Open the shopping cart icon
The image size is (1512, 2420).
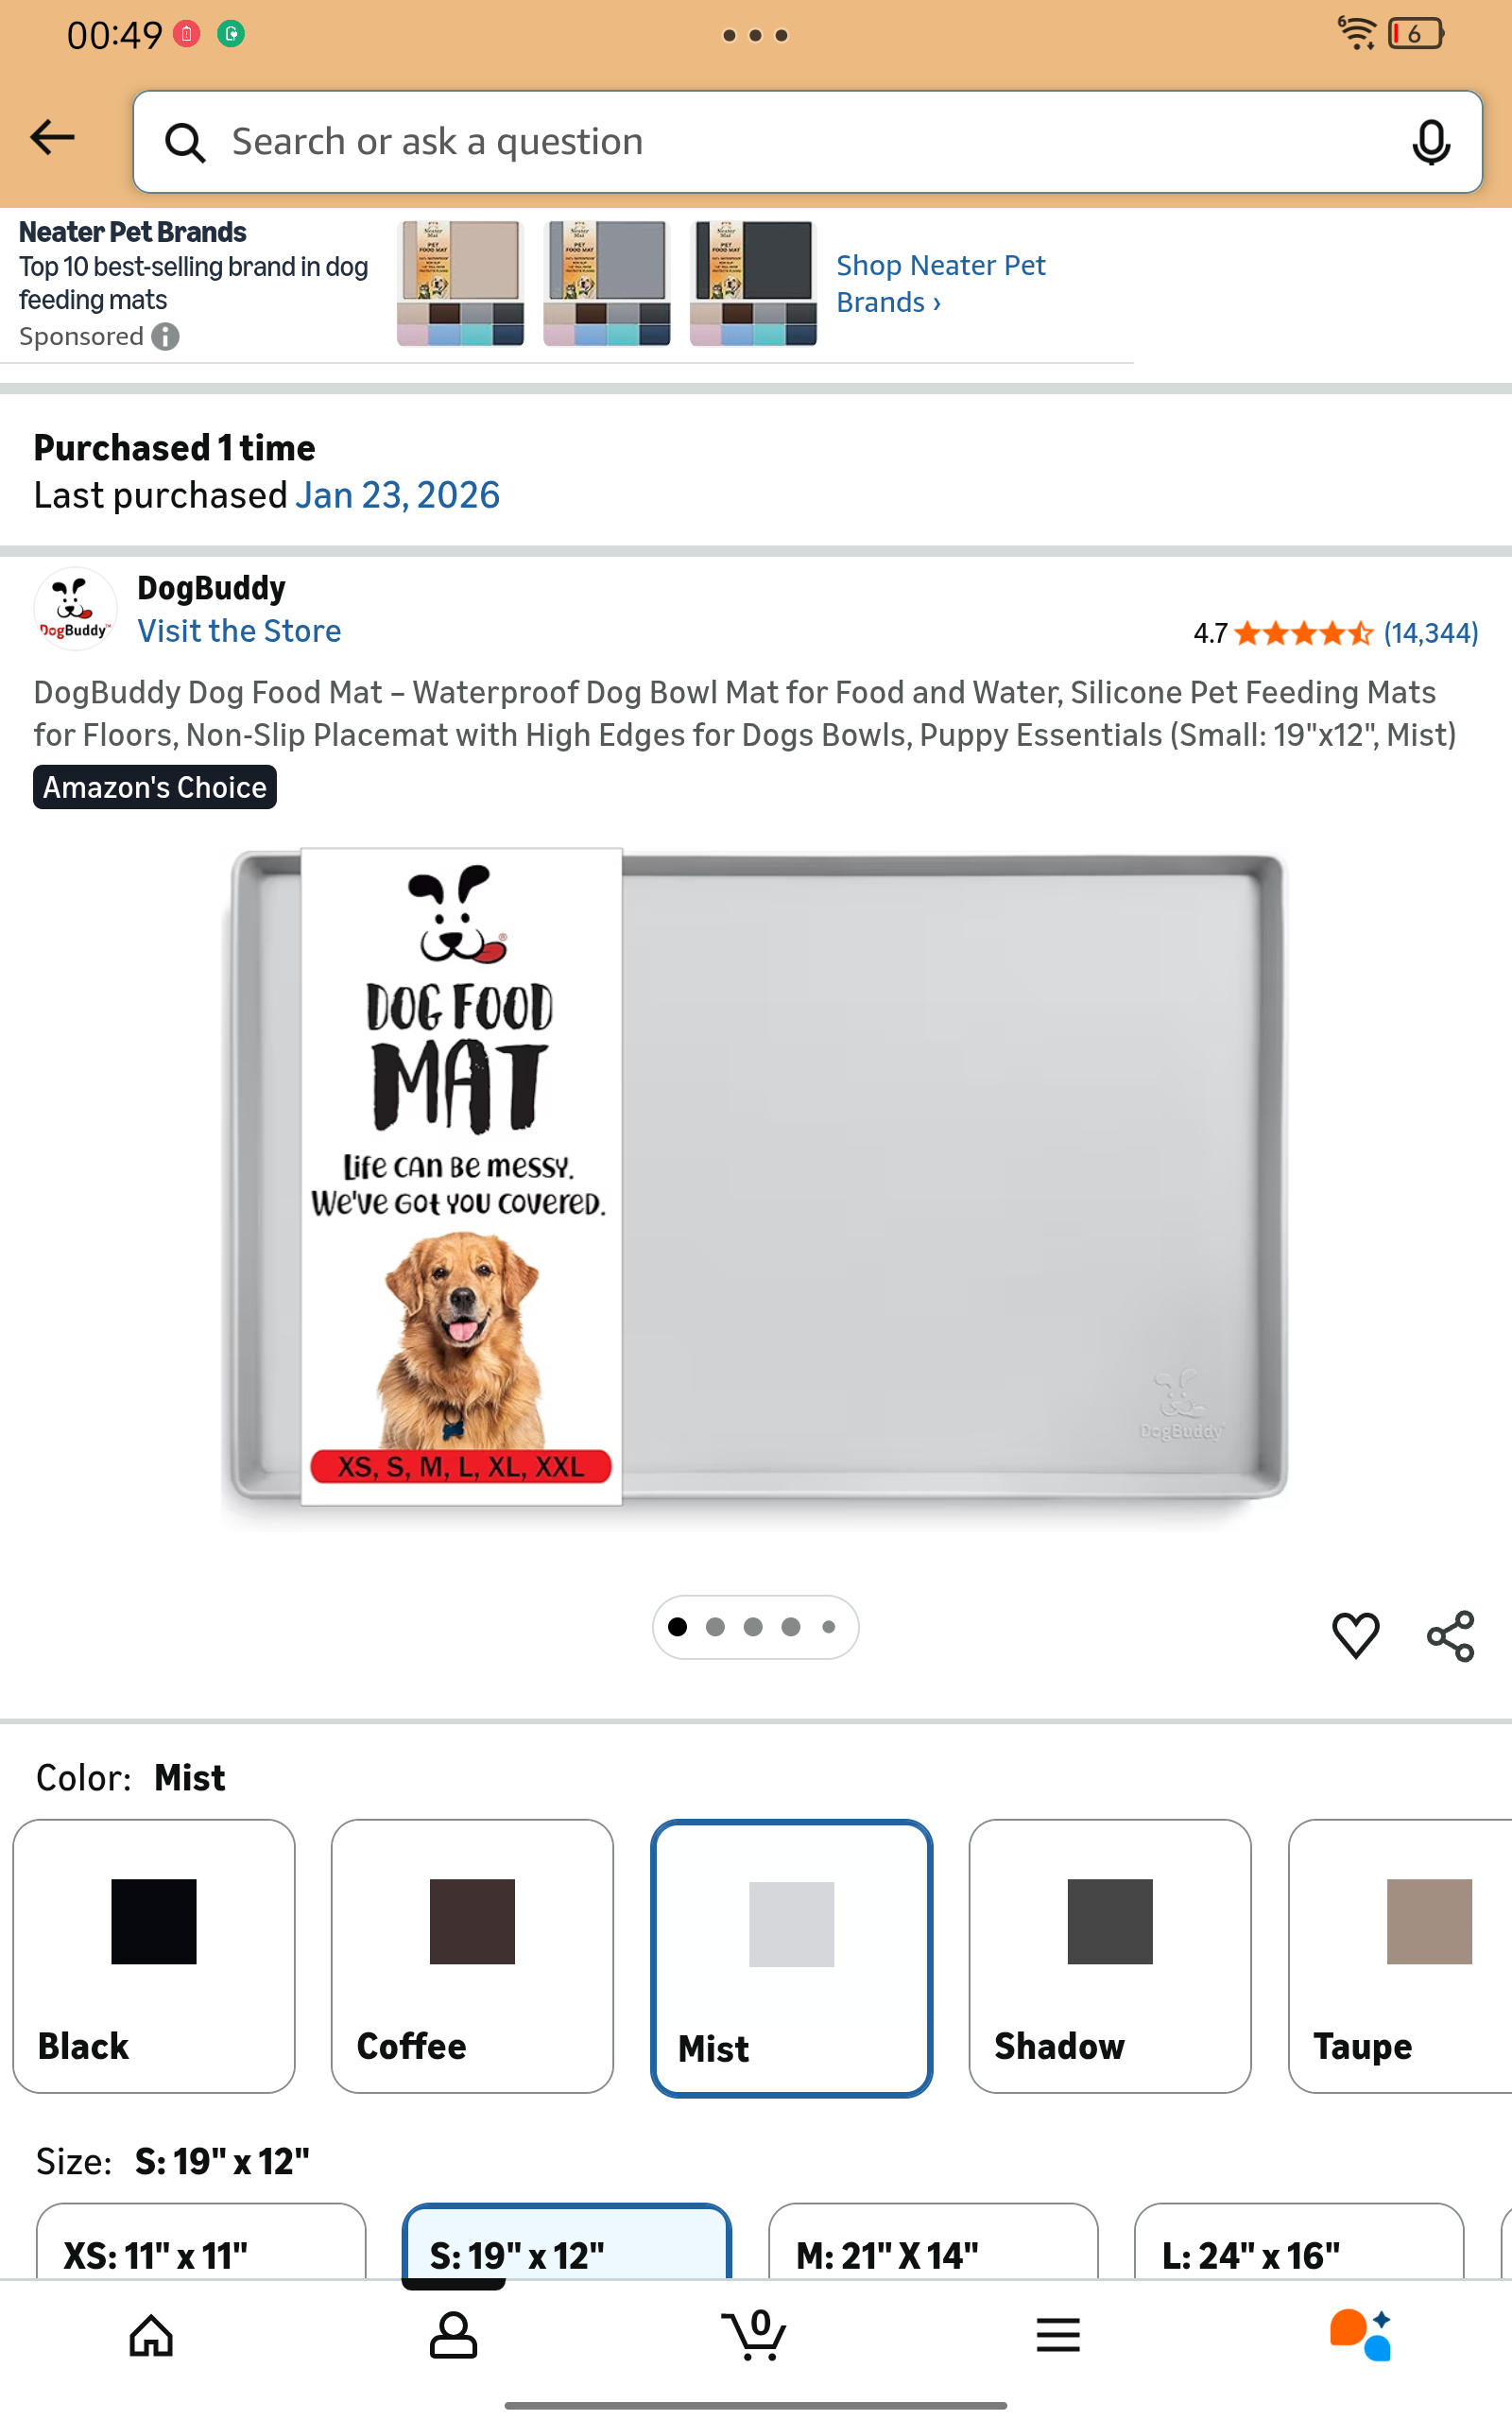point(755,2334)
